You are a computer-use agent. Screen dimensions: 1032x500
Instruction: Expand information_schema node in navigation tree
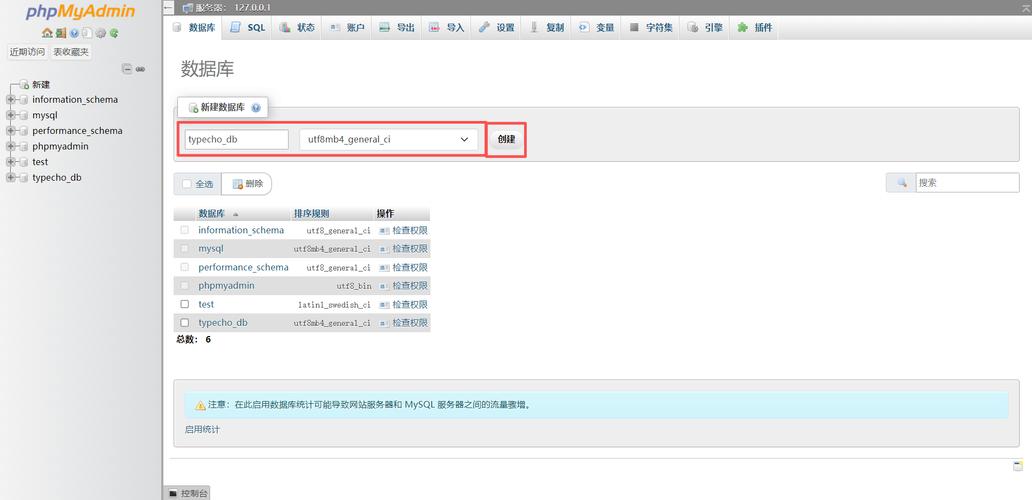click(x=11, y=99)
